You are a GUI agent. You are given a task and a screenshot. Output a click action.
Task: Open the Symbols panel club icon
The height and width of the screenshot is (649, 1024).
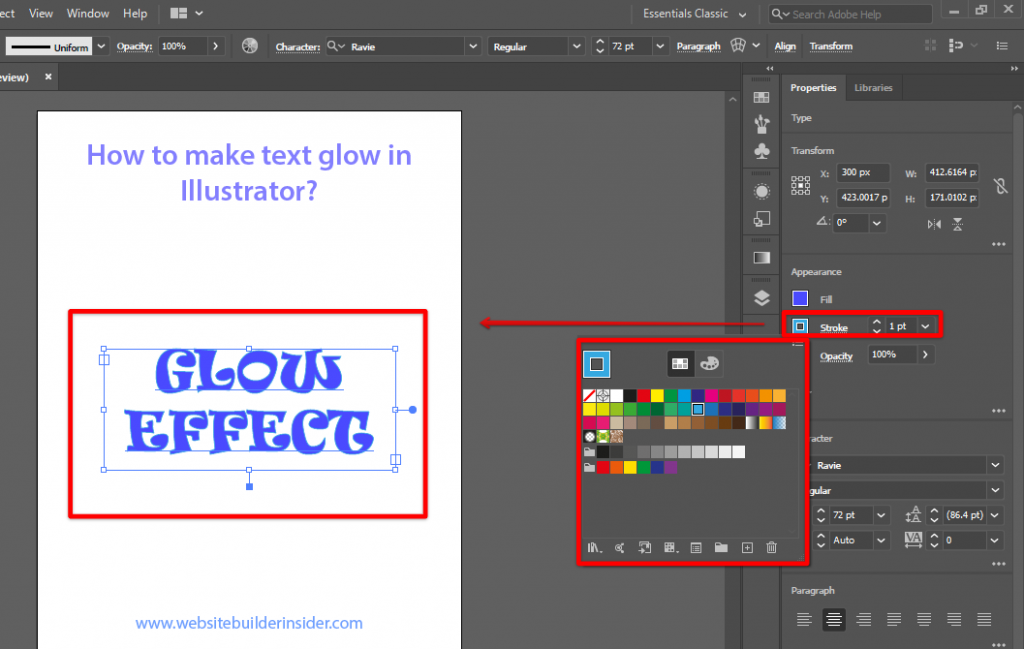click(761, 151)
